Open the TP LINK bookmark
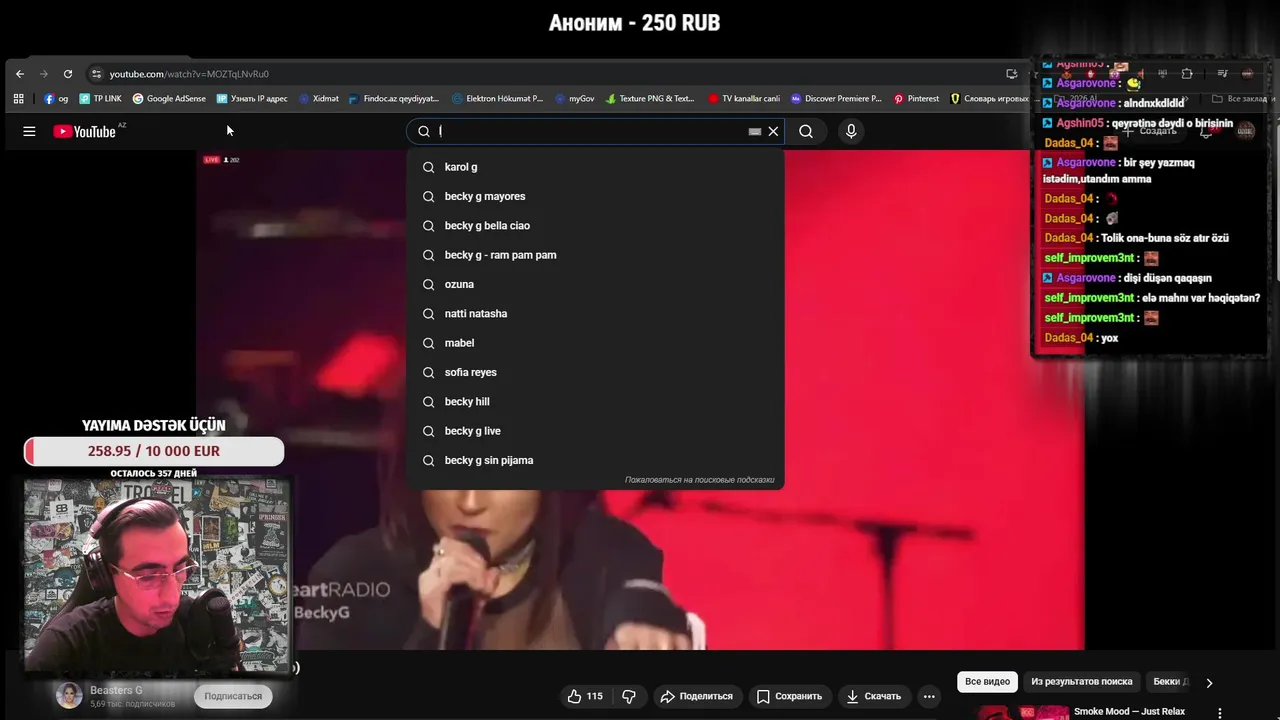This screenshot has width=1280, height=720. 100,99
